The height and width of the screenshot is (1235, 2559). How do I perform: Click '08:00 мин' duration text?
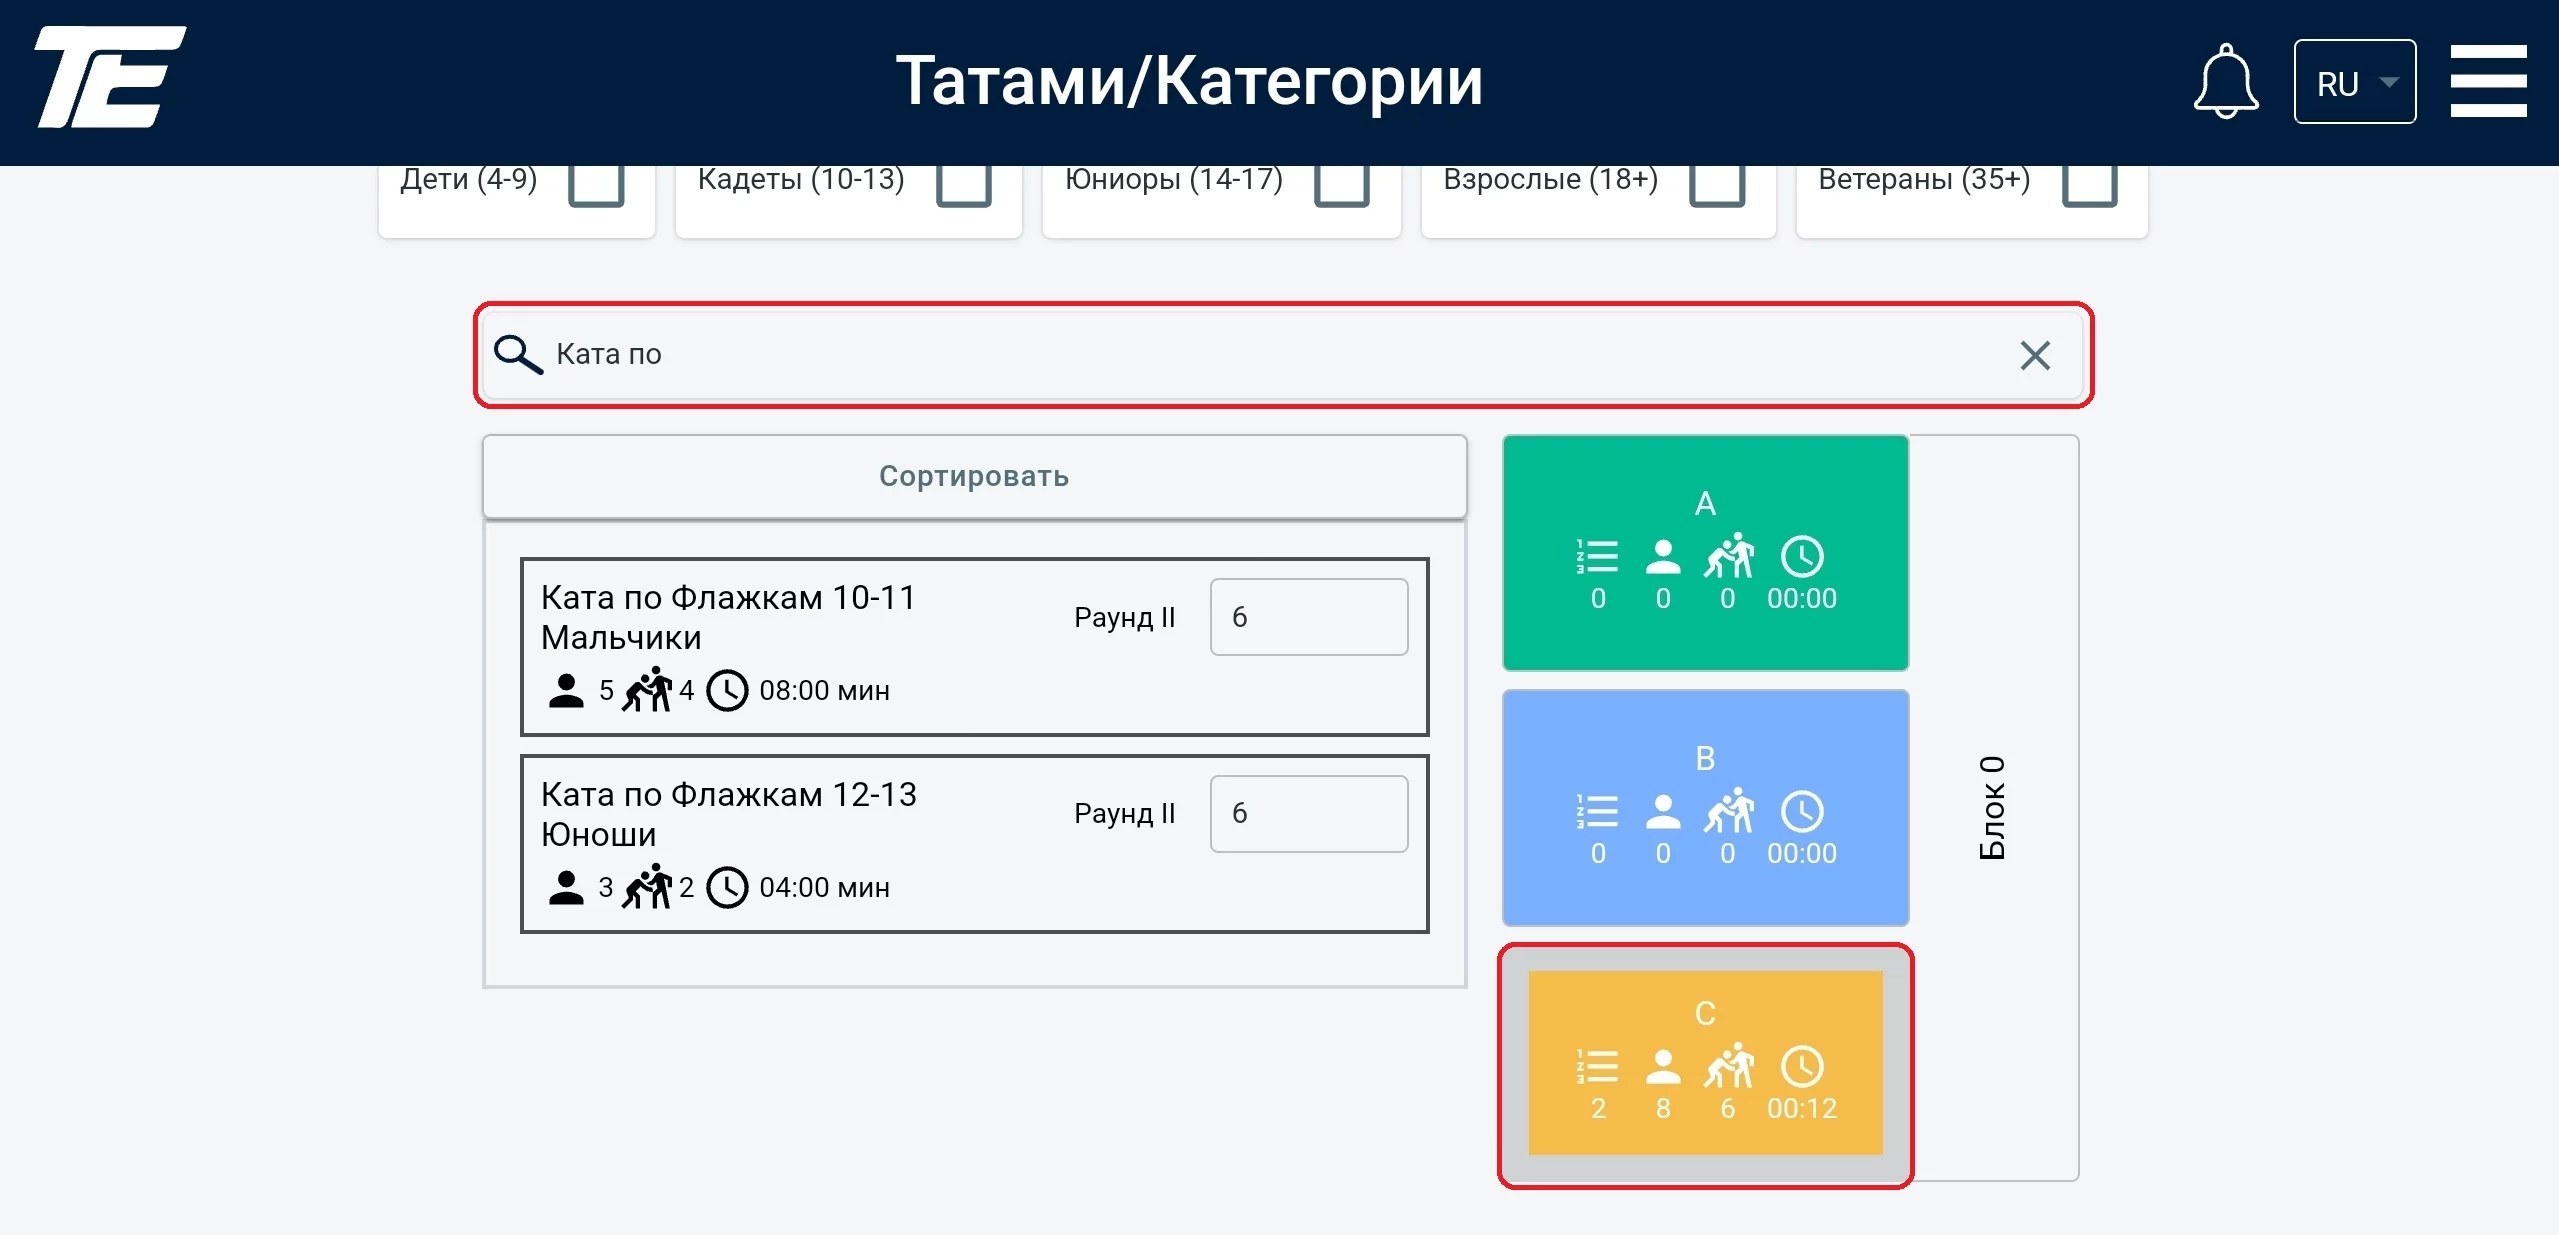pos(824,691)
